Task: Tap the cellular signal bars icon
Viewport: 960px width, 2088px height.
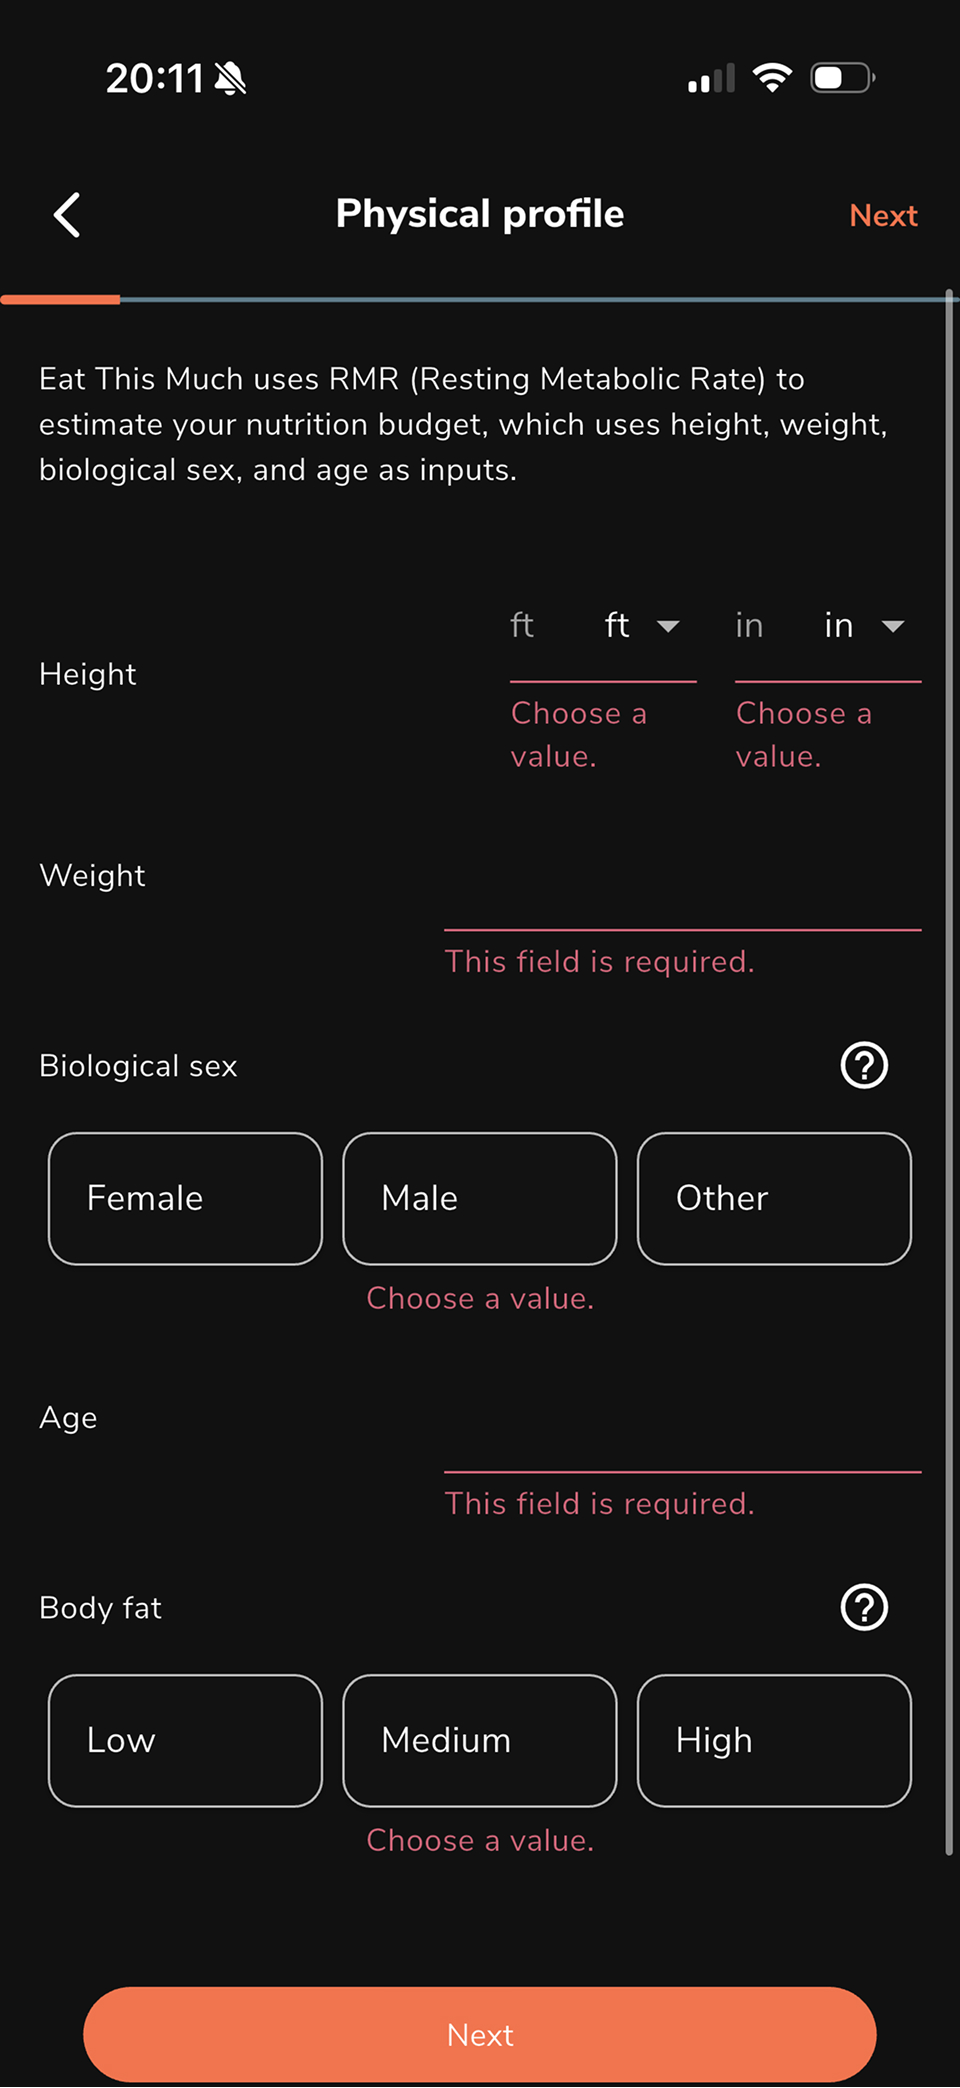Action: 711,78
